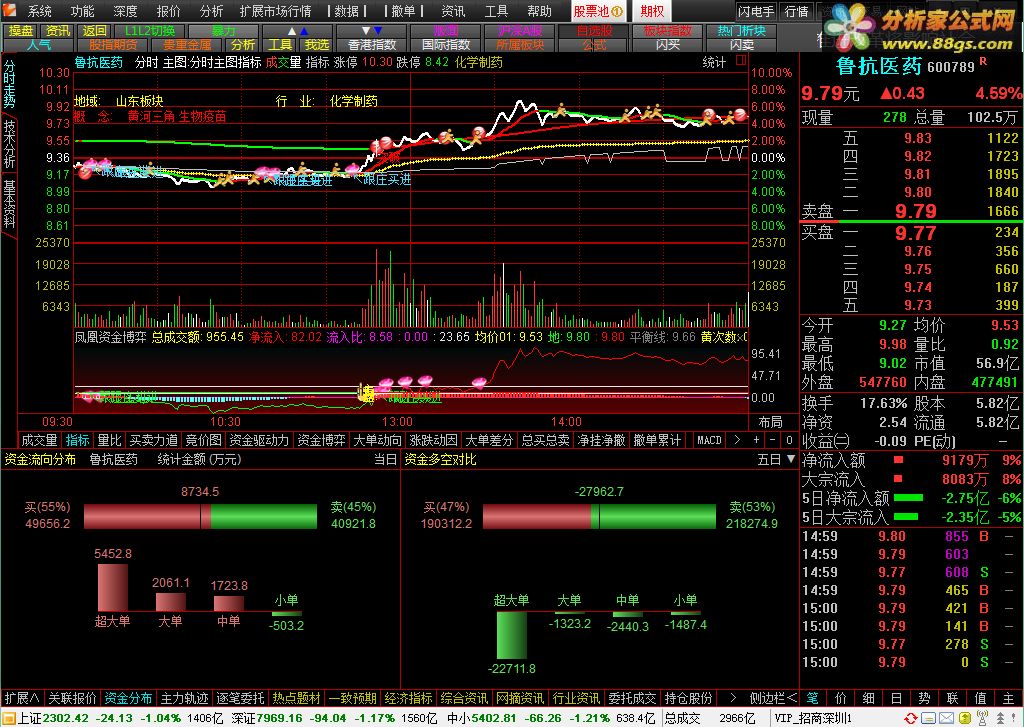Click the 超大单 red bar valued 5452.8

click(x=113, y=587)
